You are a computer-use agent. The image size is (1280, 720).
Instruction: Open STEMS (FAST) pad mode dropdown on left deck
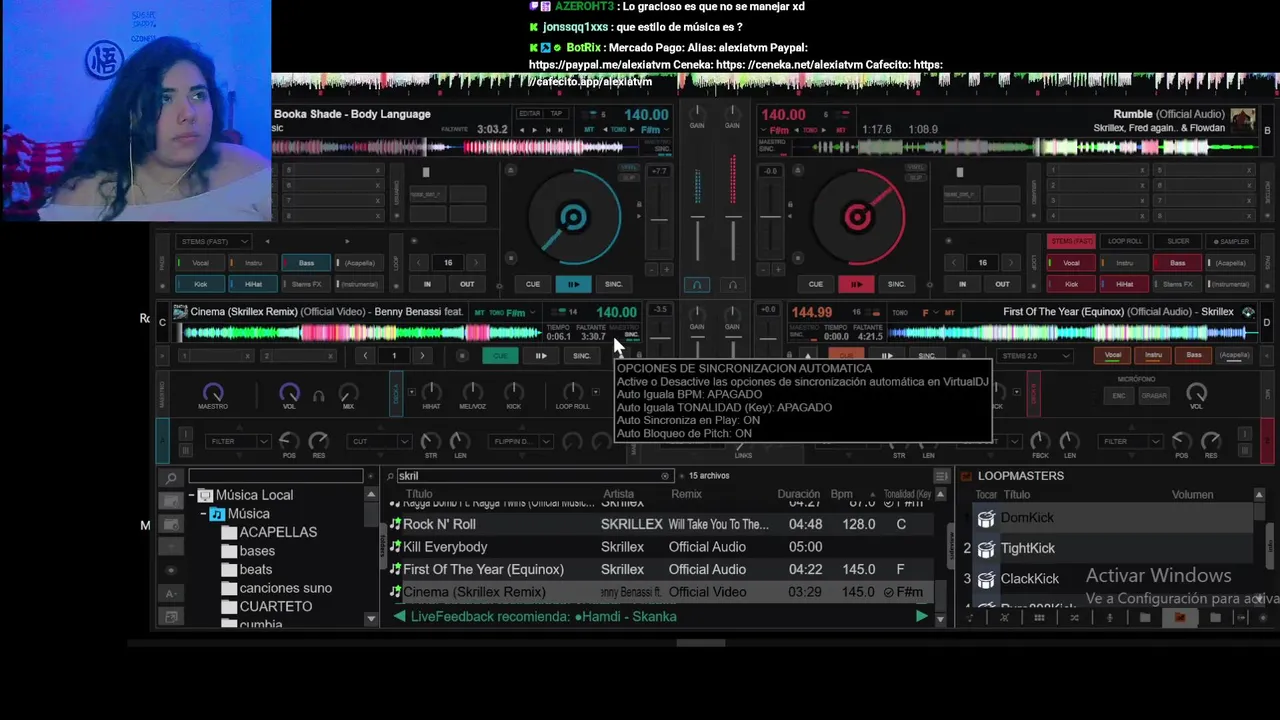tap(213, 241)
